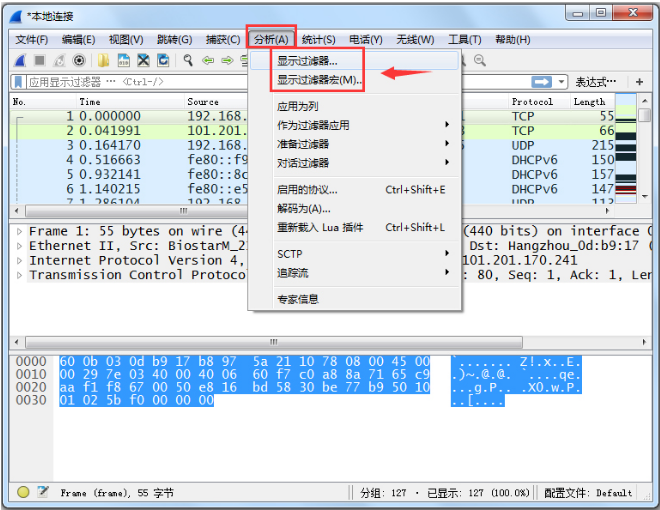Find a packet with magnifier icon
Image resolution: width=660 pixels, height=510 pixels.
(188, 61)
